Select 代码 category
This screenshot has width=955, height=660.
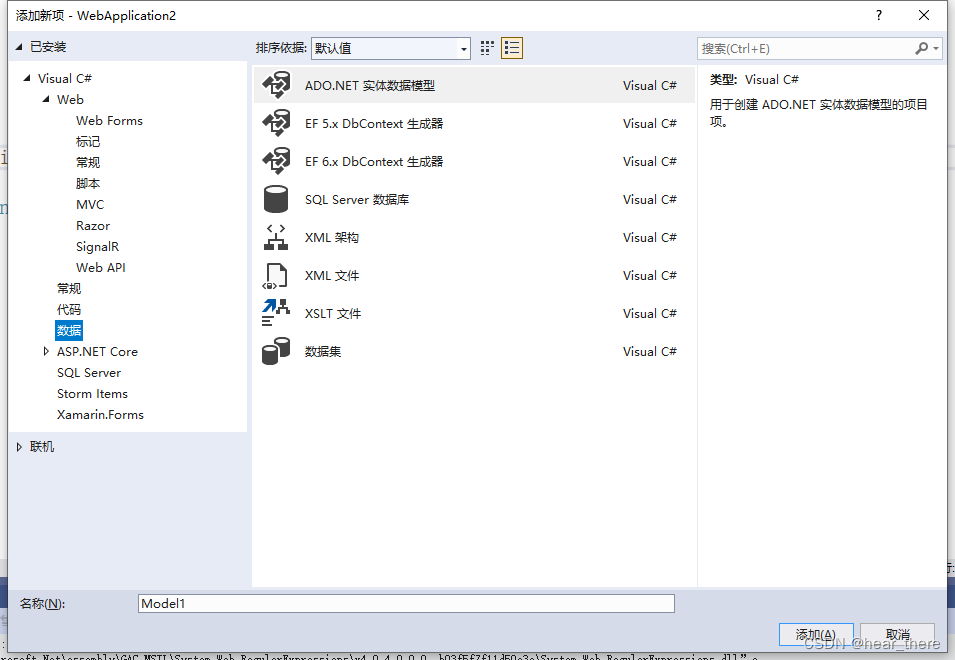[69, 309]
